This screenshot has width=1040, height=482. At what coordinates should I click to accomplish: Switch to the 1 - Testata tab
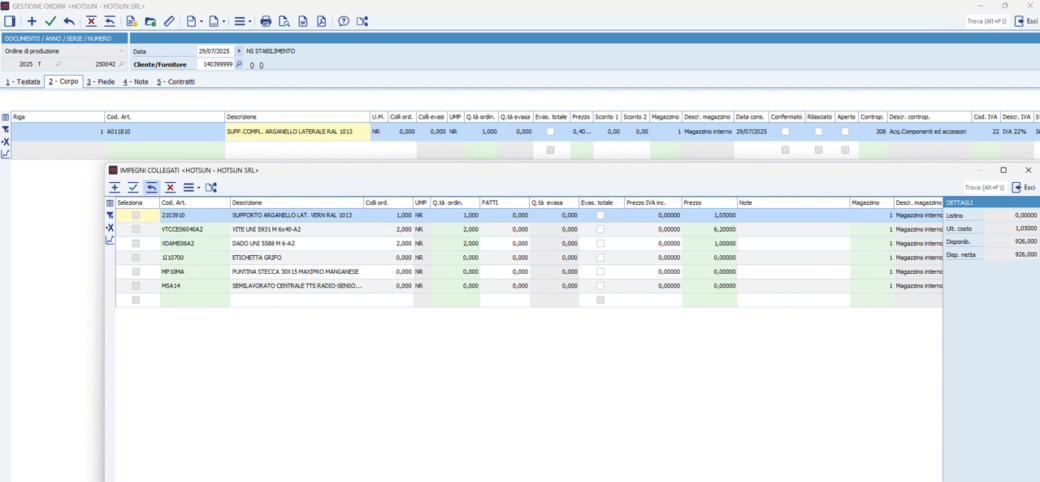pos(23,82)
